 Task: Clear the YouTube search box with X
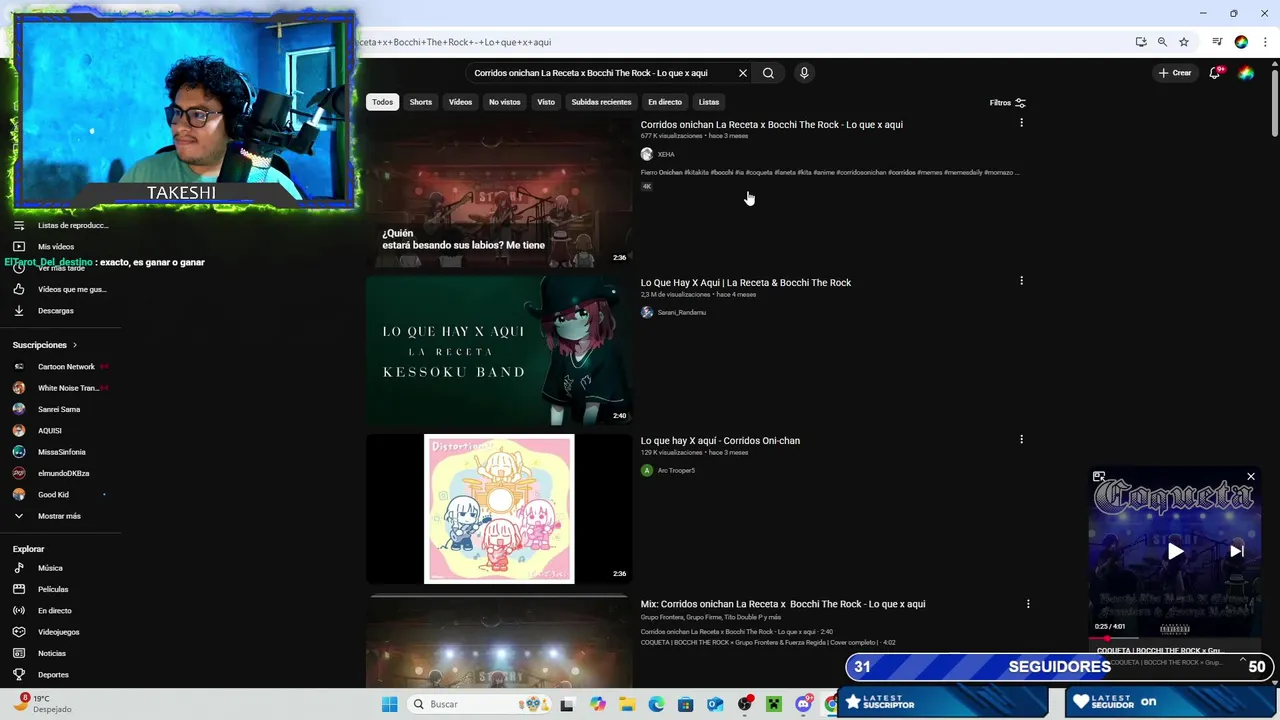[x=743, y=73]
